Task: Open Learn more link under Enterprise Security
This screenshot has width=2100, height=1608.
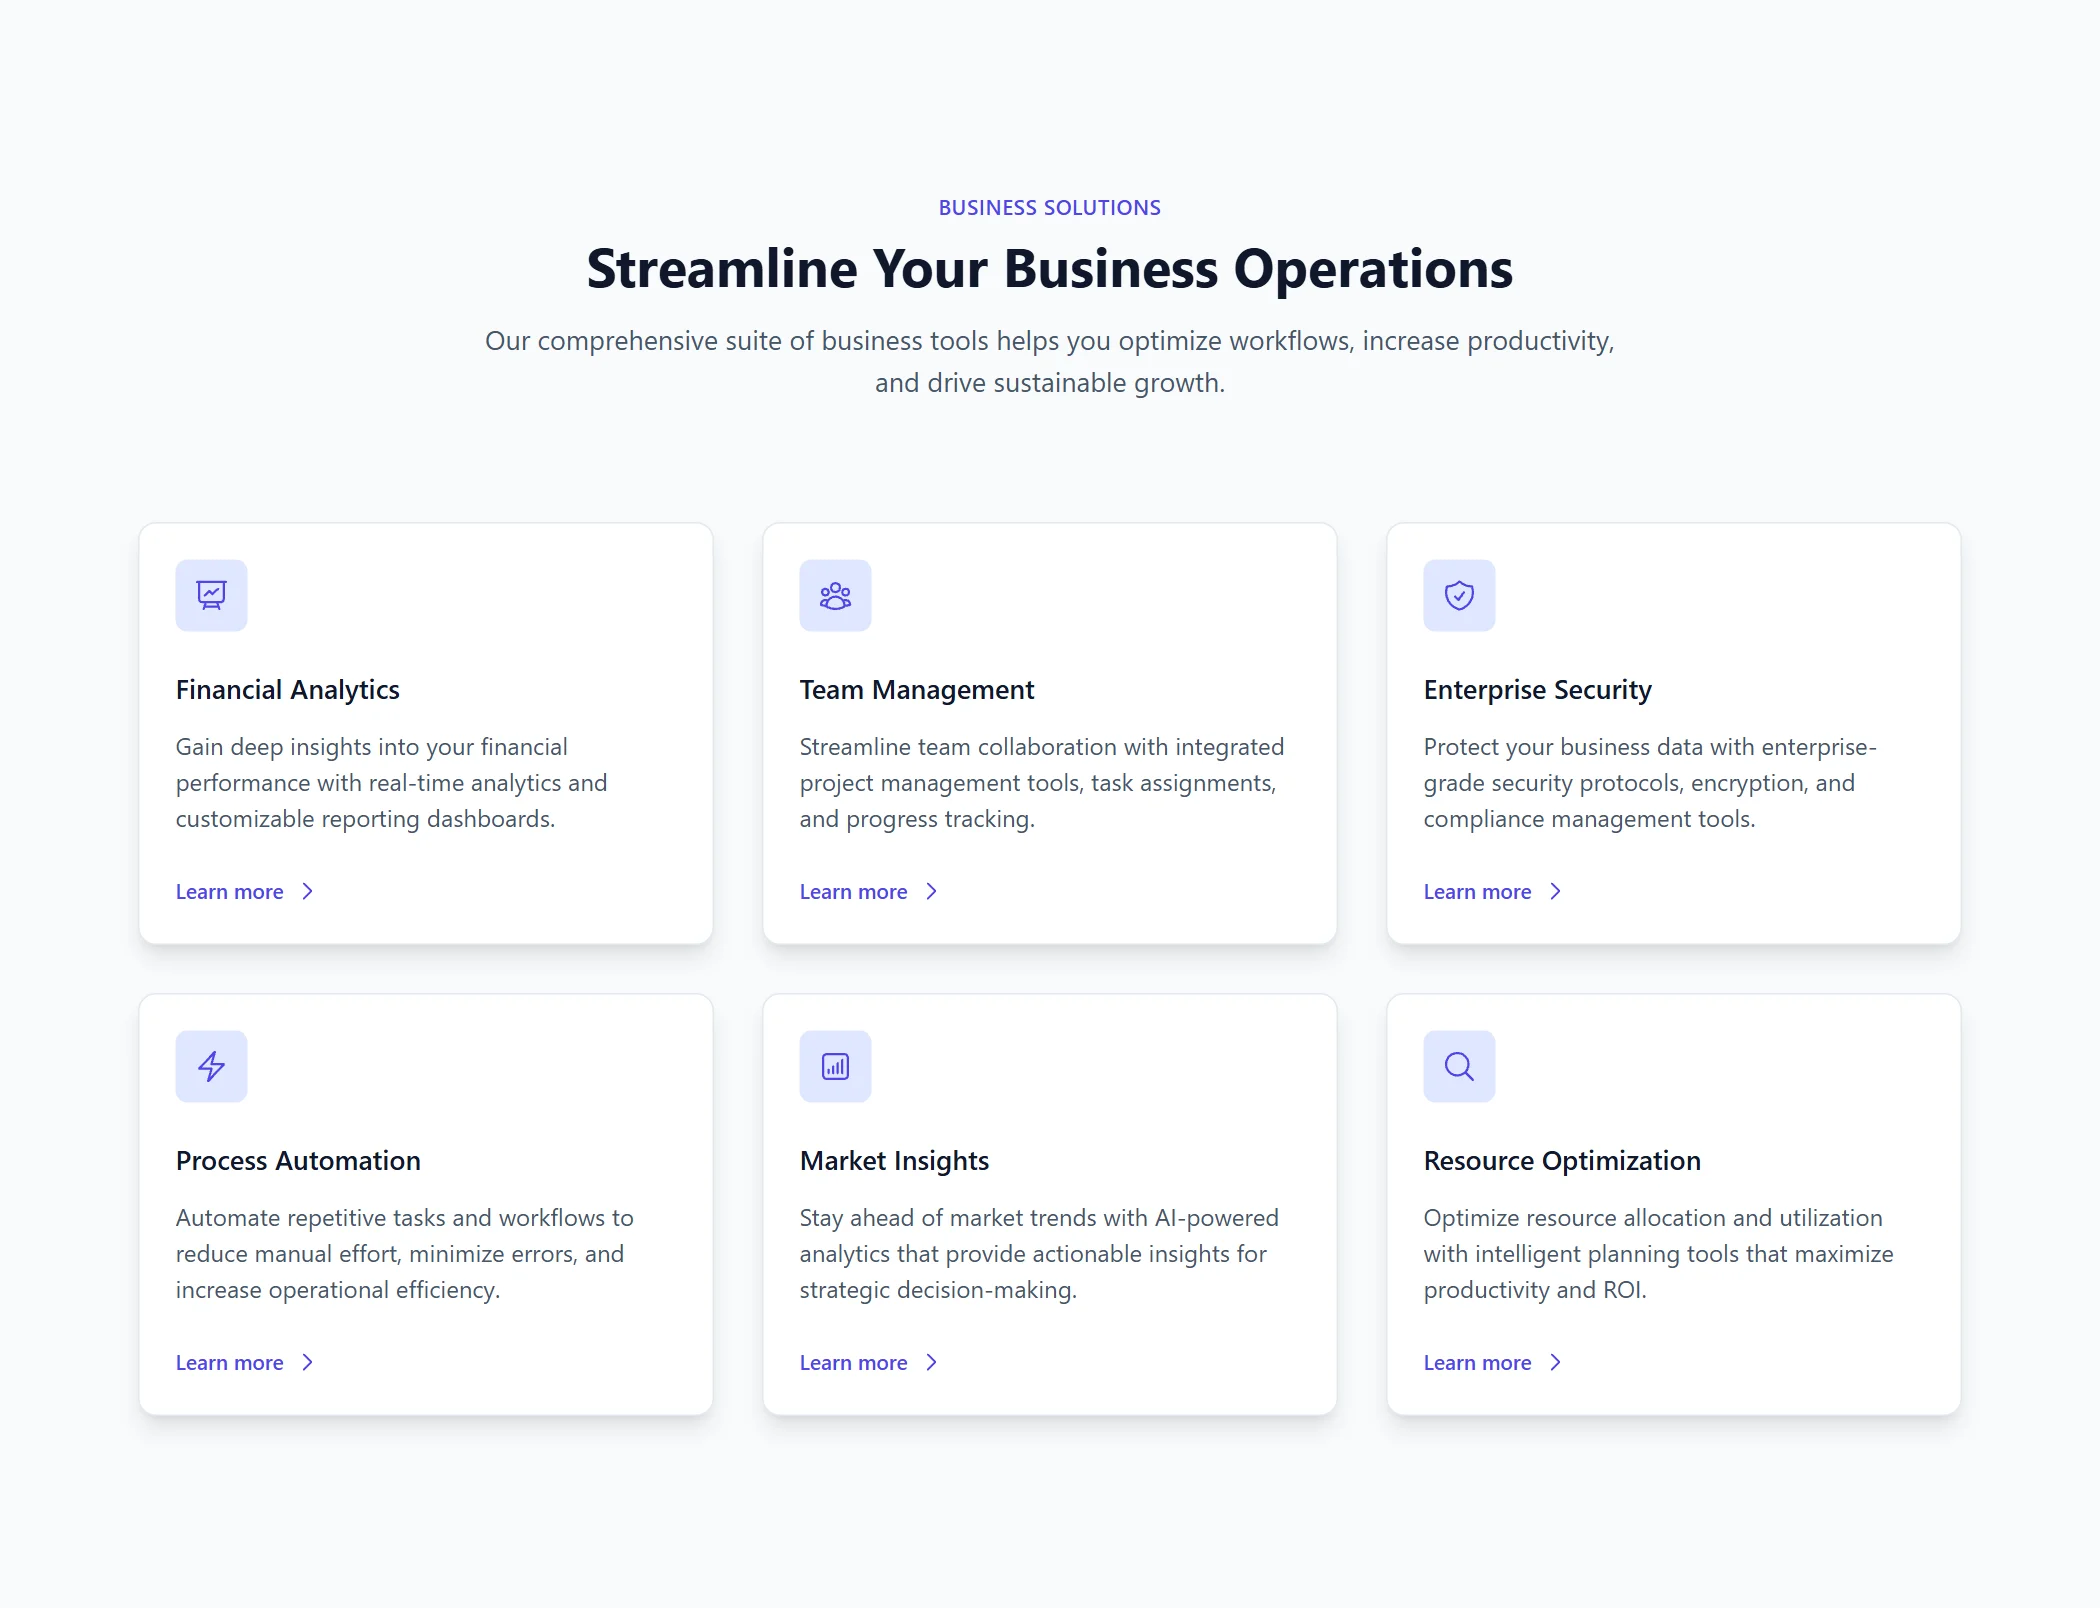Action: point(1493,891)
